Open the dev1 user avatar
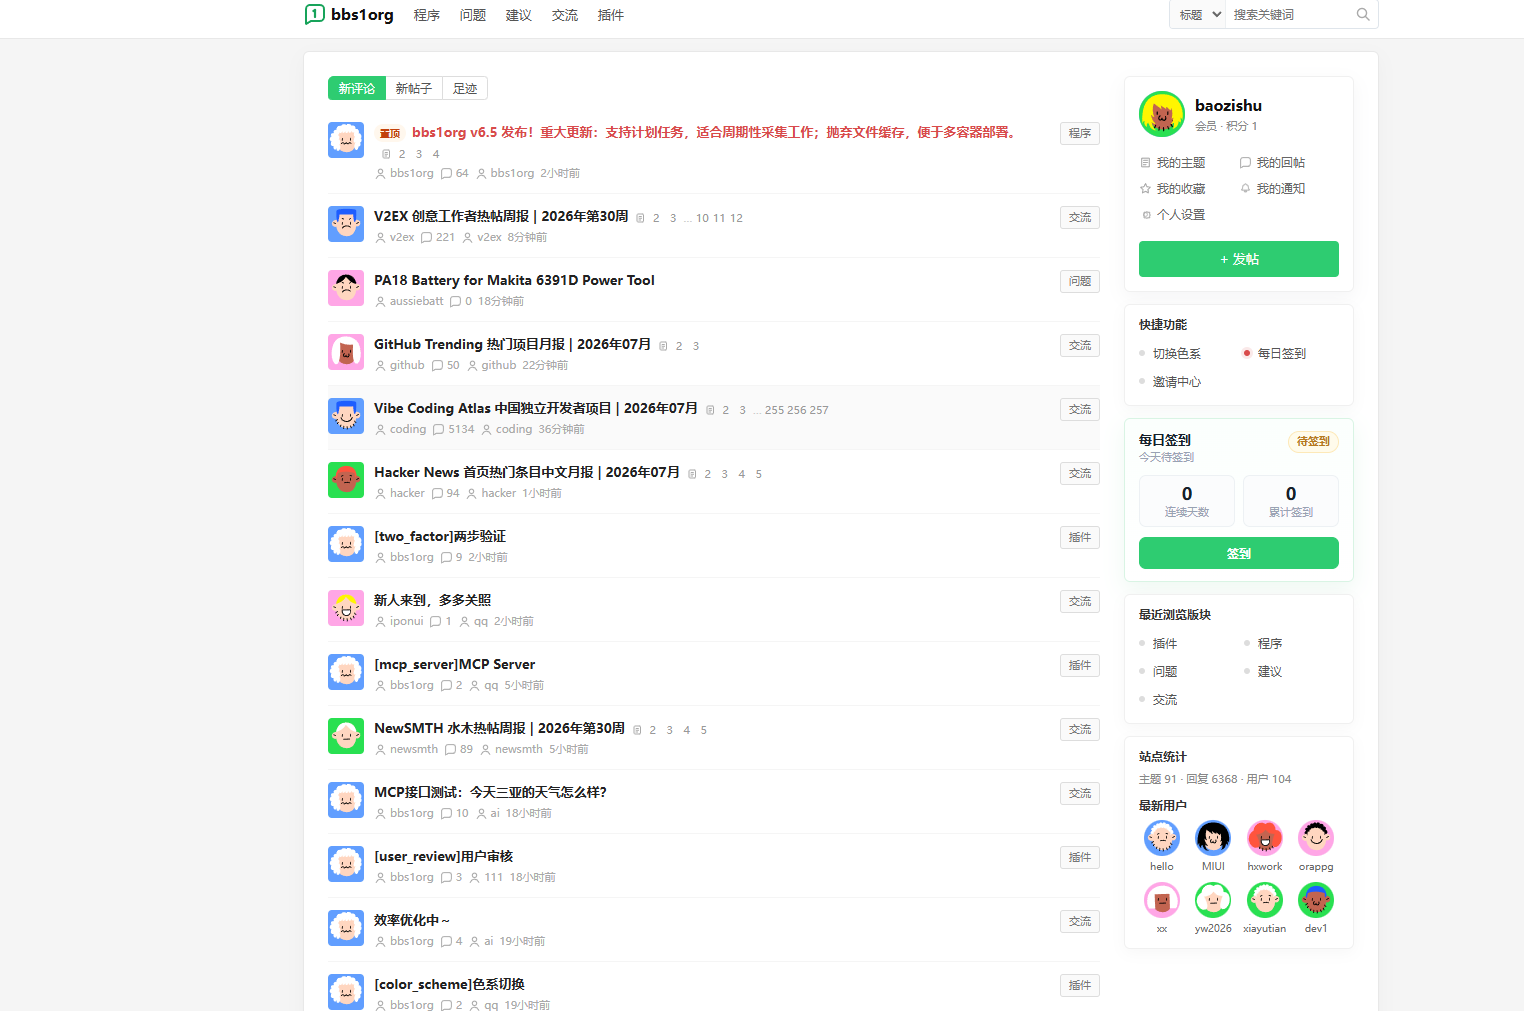 pos(1316,900)
